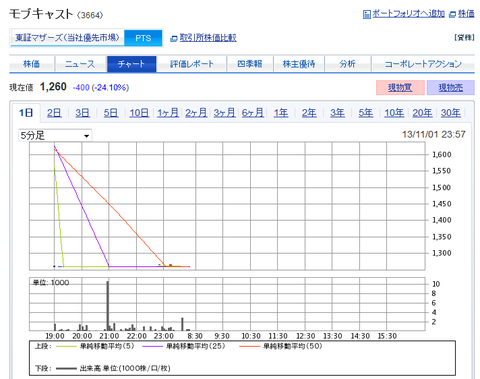Click 株価 link at top right
The width and height of the screenshot is (480, 379).
(466, 14)
